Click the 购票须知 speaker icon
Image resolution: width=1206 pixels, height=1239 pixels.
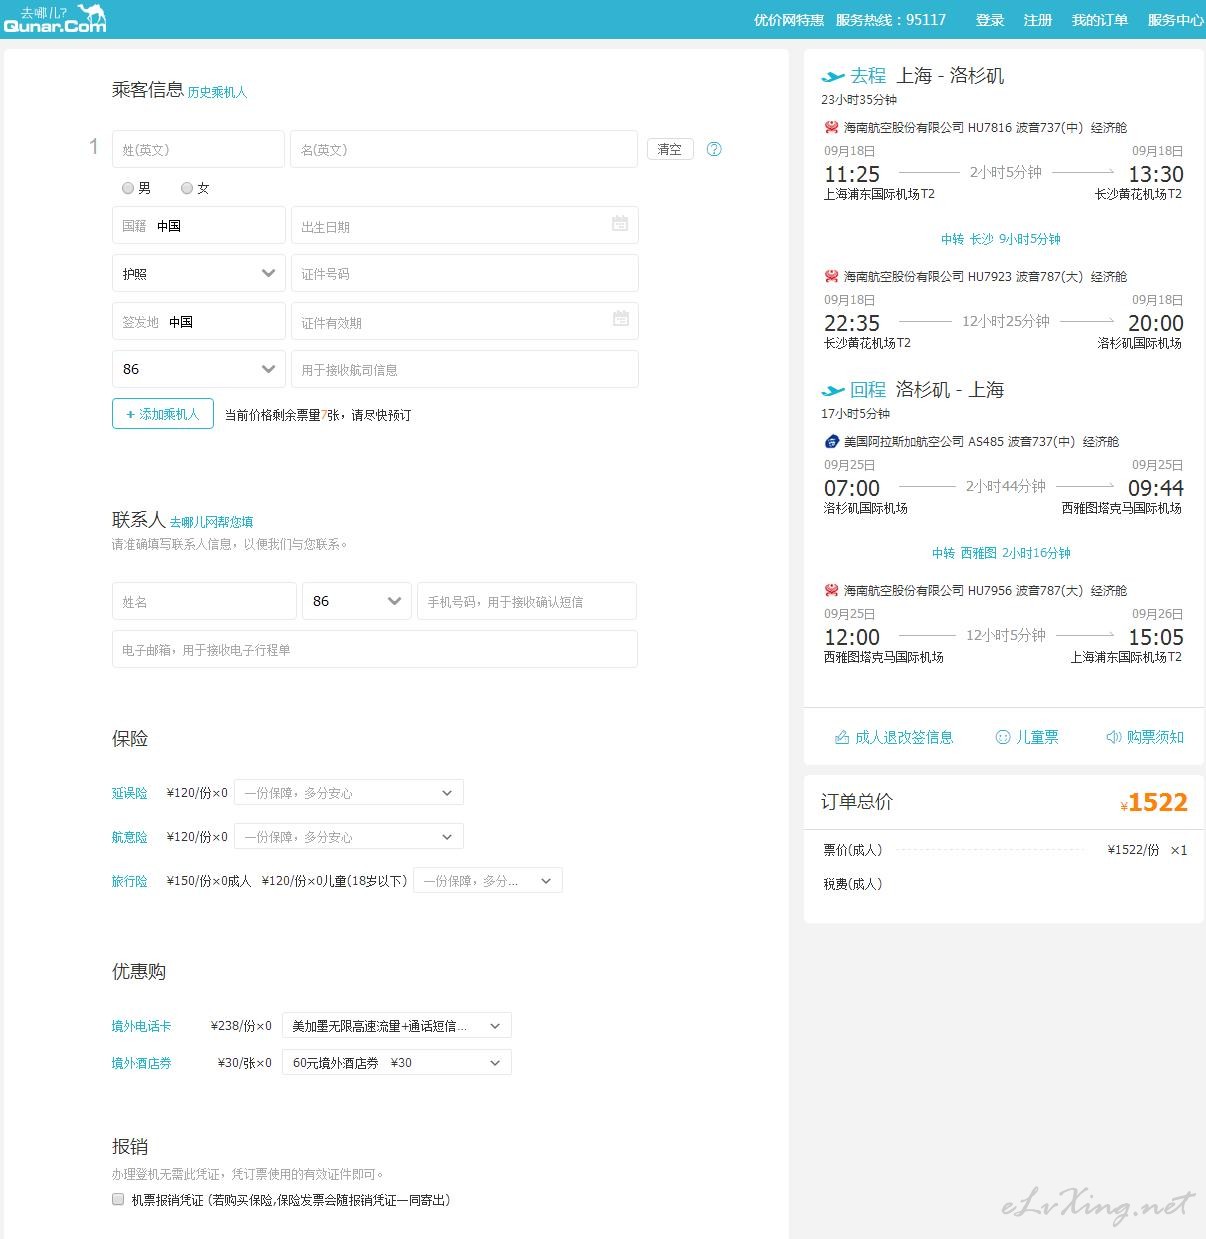1113,737
